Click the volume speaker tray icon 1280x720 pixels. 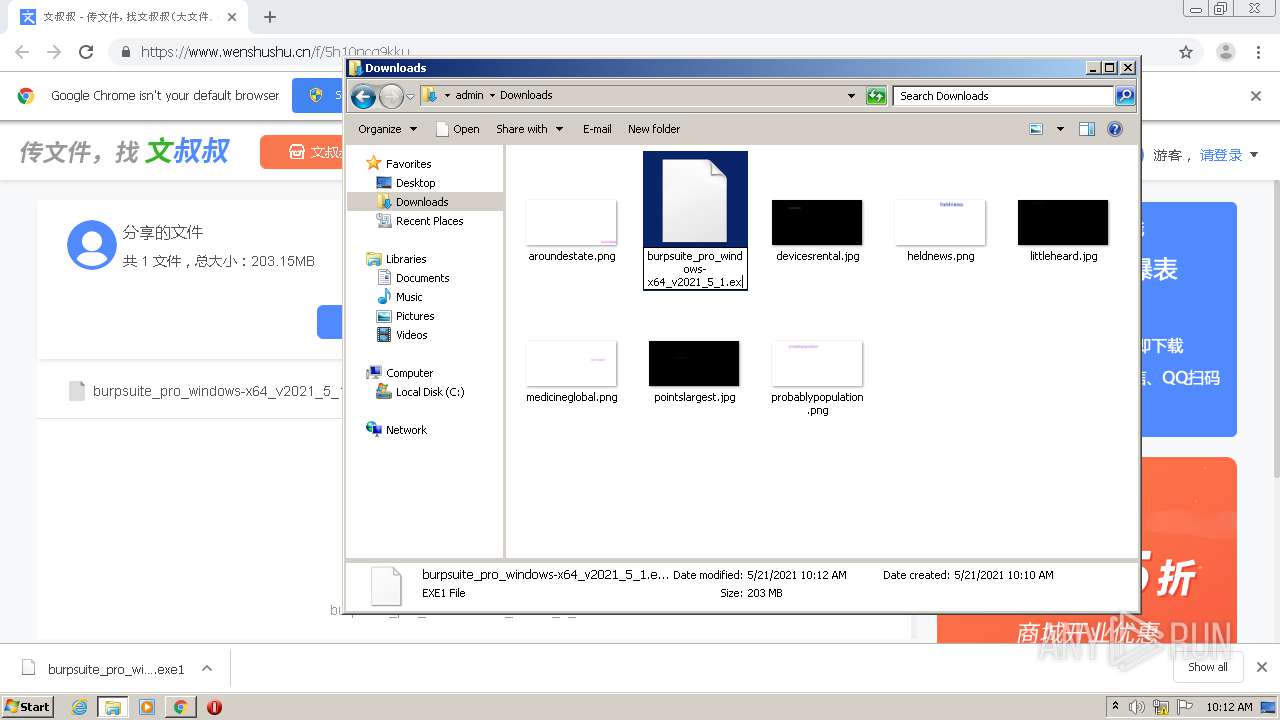pos(1137,707)
